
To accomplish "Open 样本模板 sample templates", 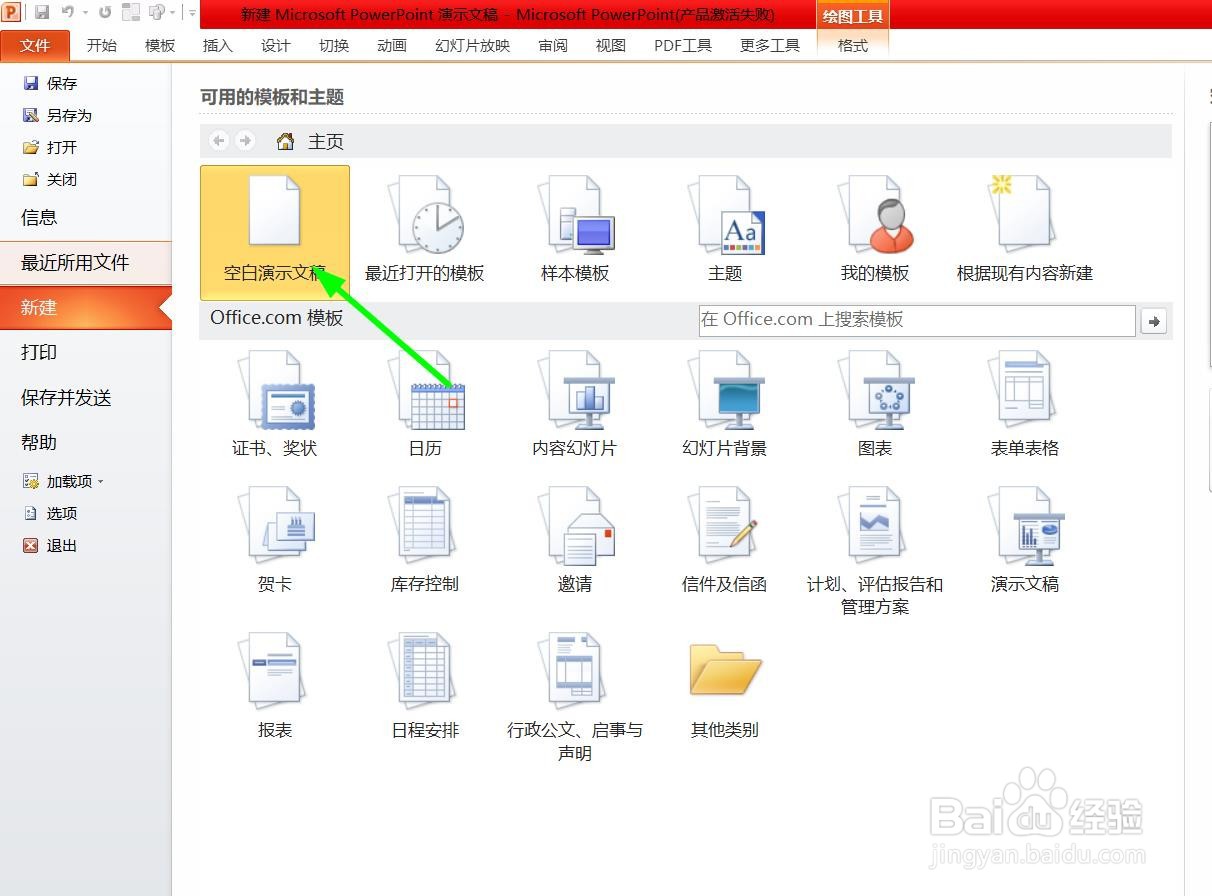I will (575, 232).
